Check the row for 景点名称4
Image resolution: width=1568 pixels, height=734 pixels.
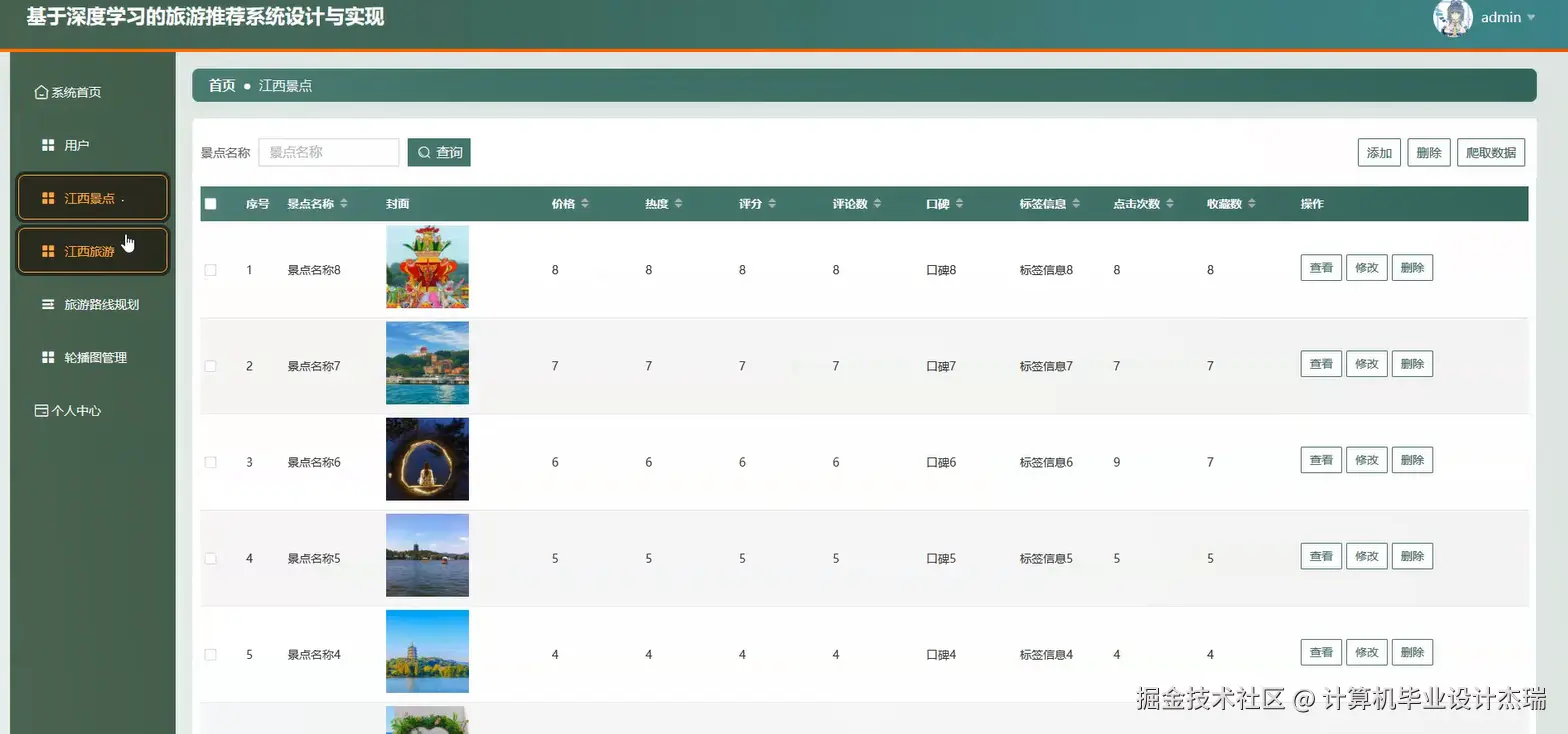coord(210,654)
